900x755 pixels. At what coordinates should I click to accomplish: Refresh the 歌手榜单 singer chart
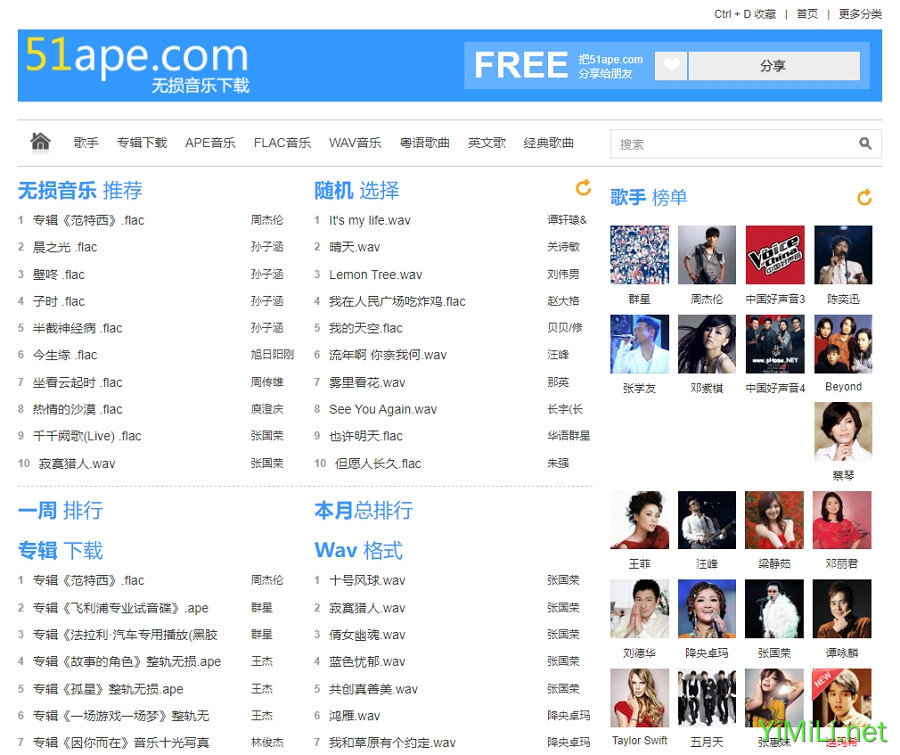[864, 198]
